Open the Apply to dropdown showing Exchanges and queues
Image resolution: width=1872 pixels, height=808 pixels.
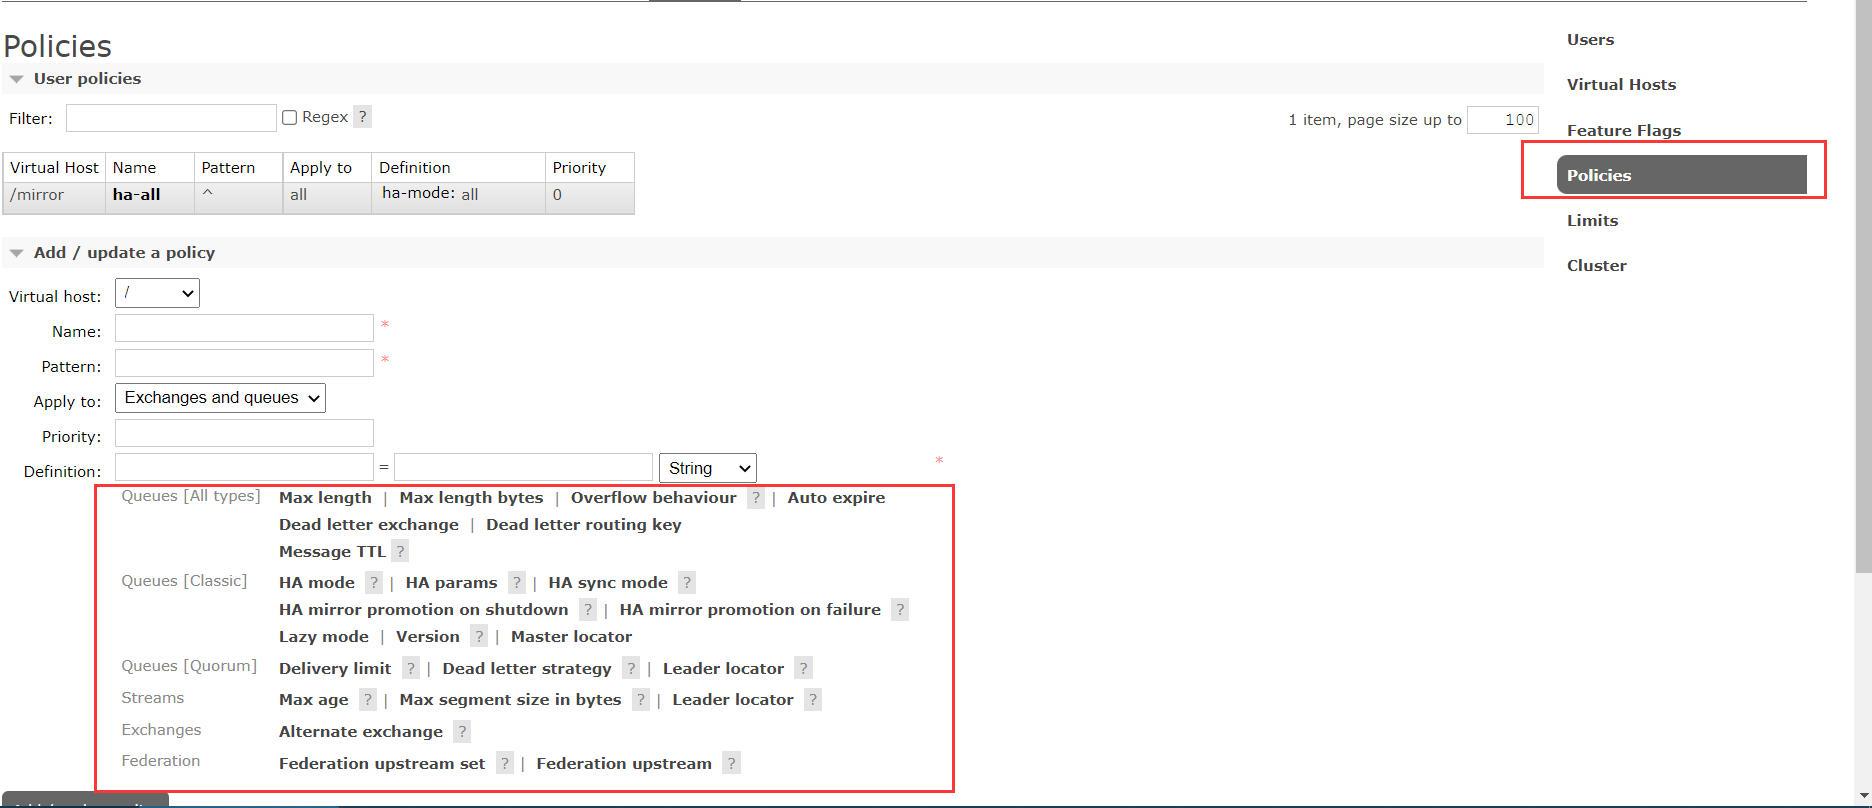(x=220, y=398)
